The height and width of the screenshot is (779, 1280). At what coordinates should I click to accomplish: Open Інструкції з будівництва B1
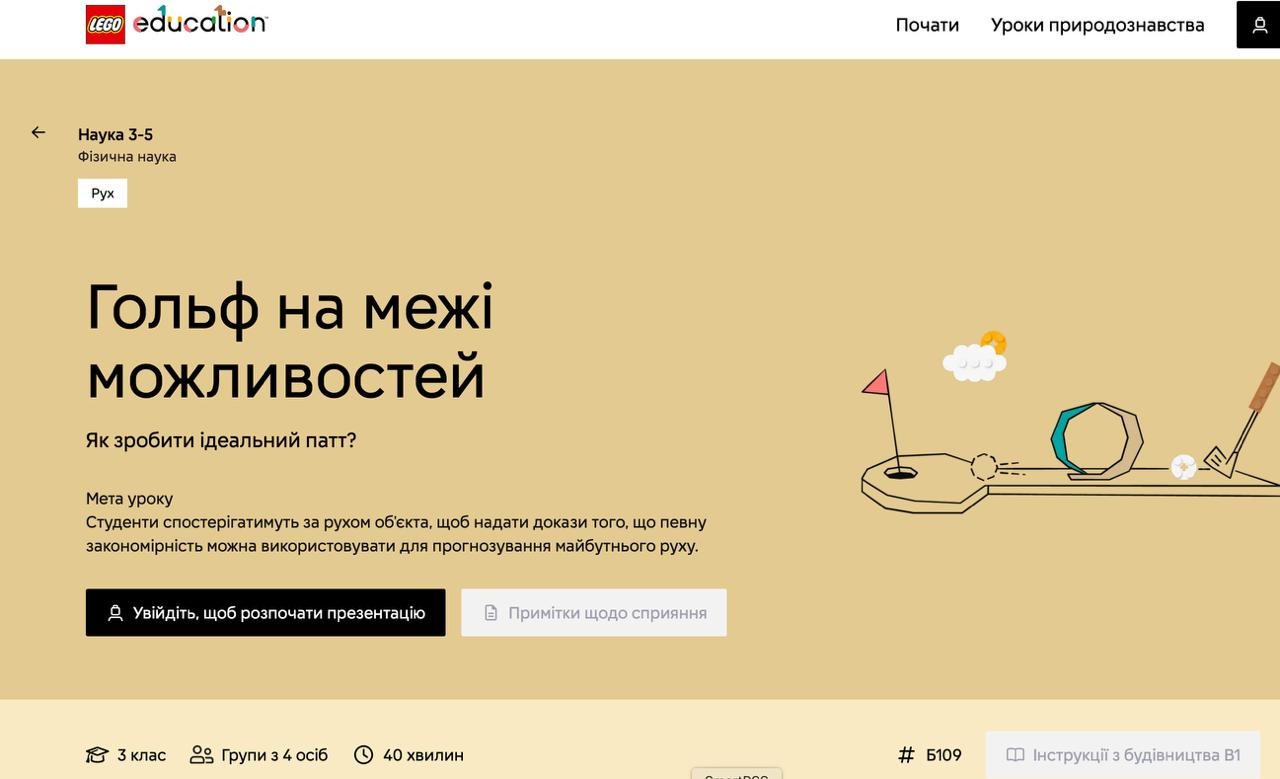tap(1123, 755)
